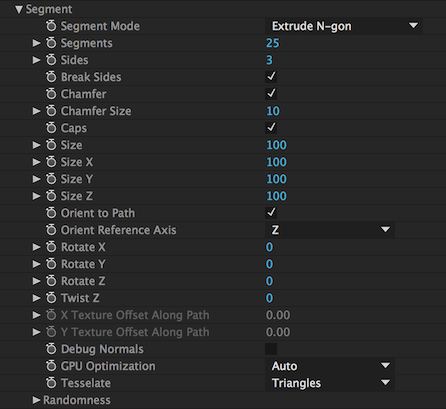The image size is (446, 409).
Task: Expand the Rotate Z property triangle
Action: [36, 281]
